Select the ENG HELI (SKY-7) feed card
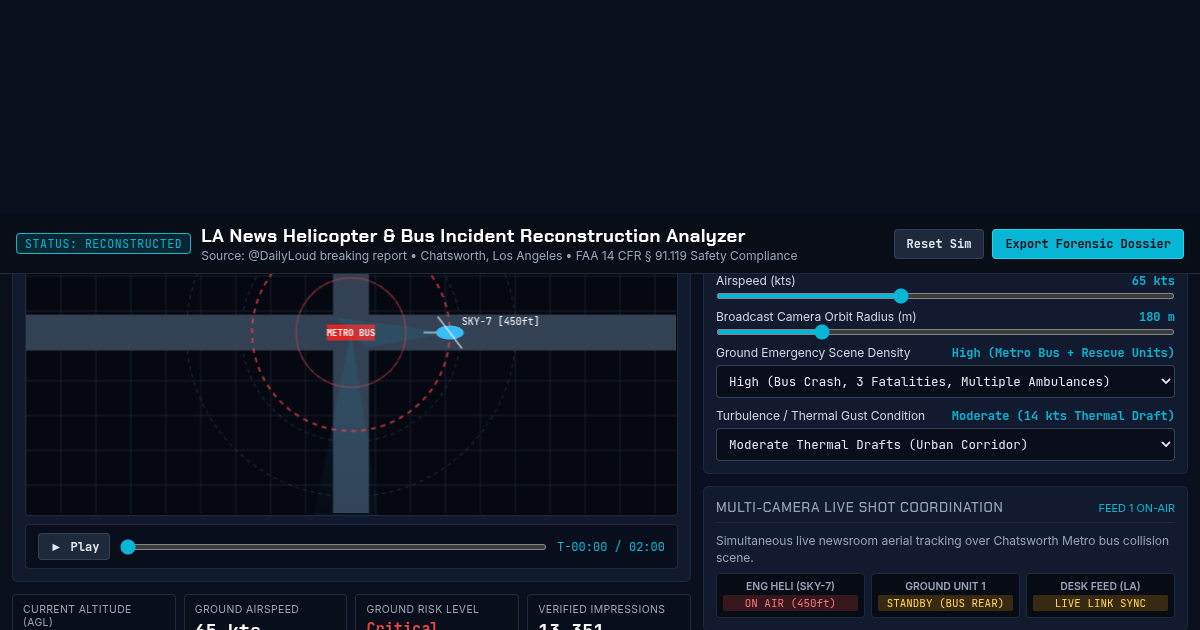This screenshot has height=630, width=1200. [x=790, y=595]
